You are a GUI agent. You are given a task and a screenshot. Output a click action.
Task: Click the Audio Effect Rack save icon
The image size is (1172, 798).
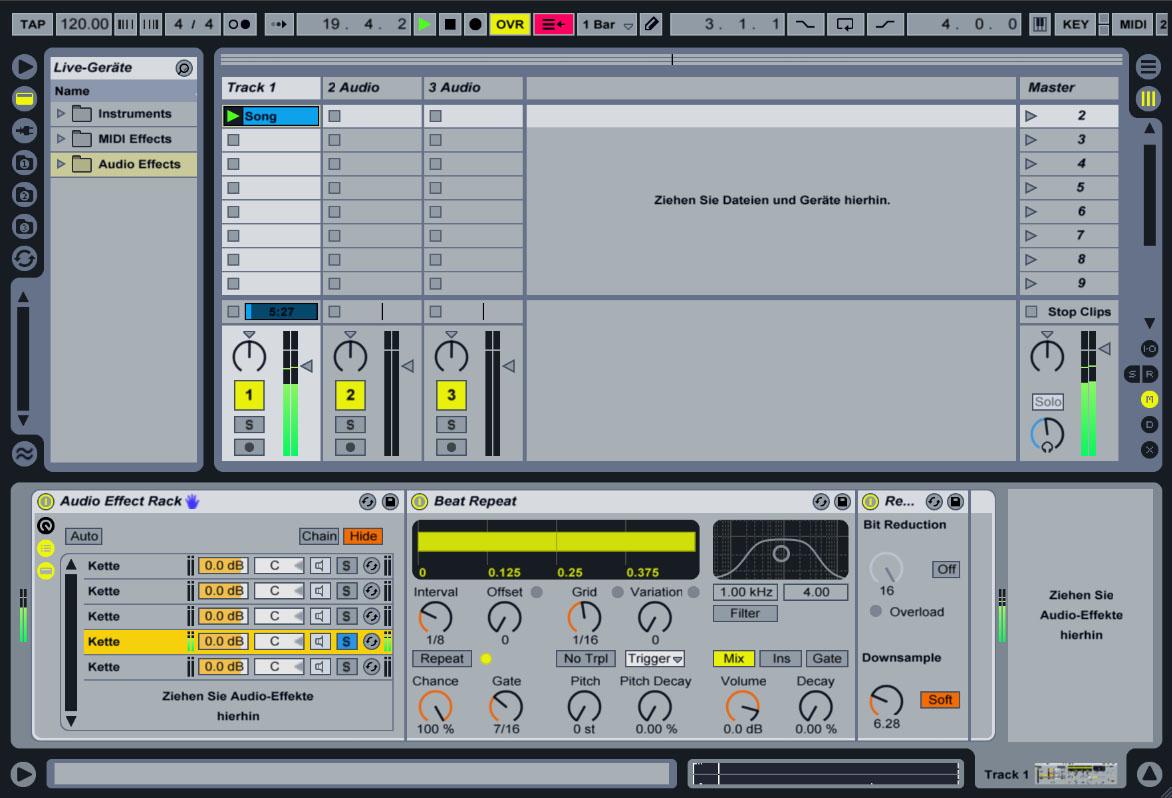tap(390, 501)
